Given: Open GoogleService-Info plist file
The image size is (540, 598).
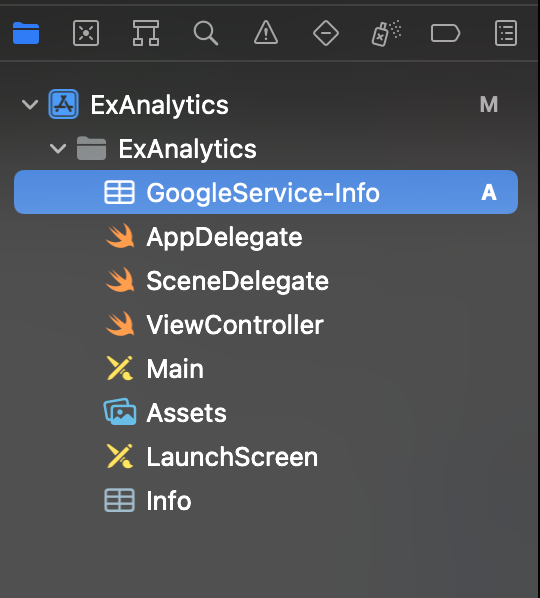Looking at the screenshot, I should point(266,192).
